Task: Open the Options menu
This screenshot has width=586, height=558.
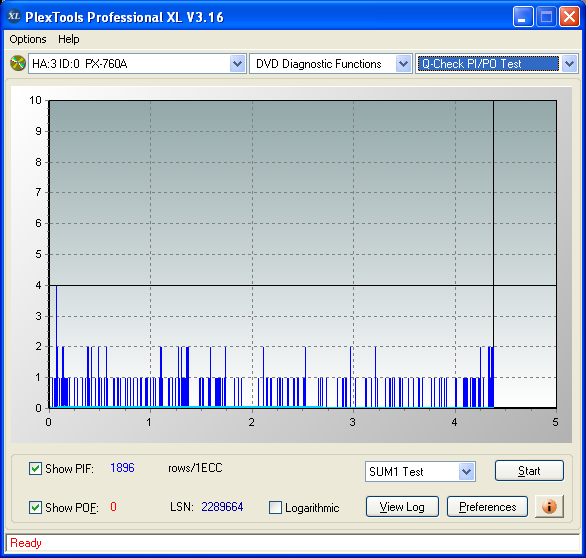Action: pos(28,39)
